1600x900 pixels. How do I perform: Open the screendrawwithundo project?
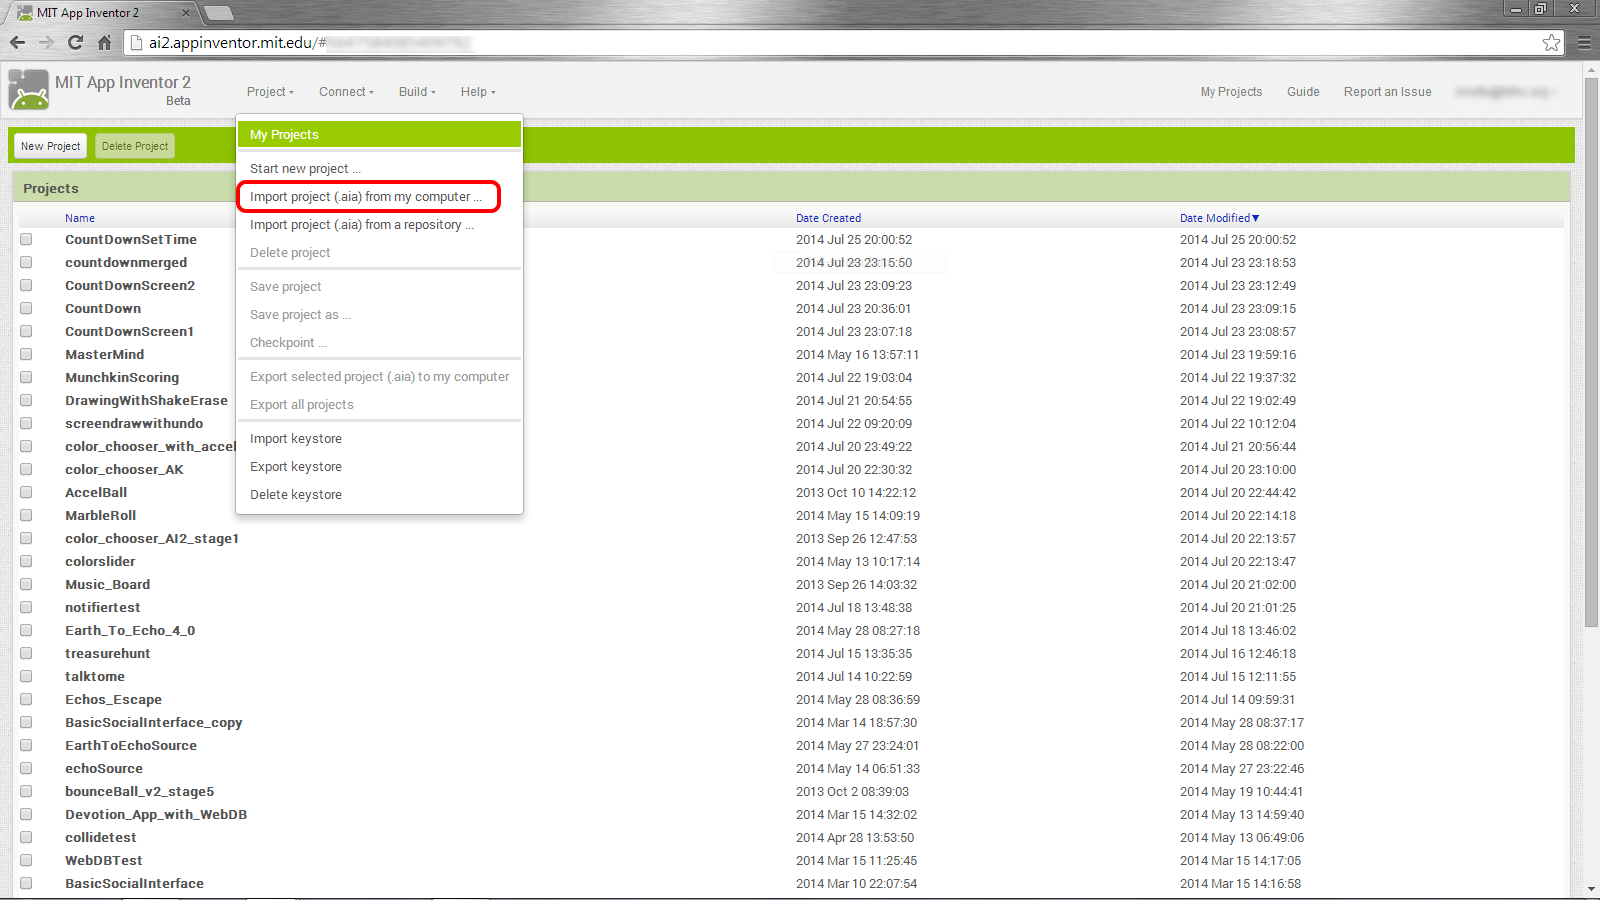pyautogui.click(x=134, y=424)
